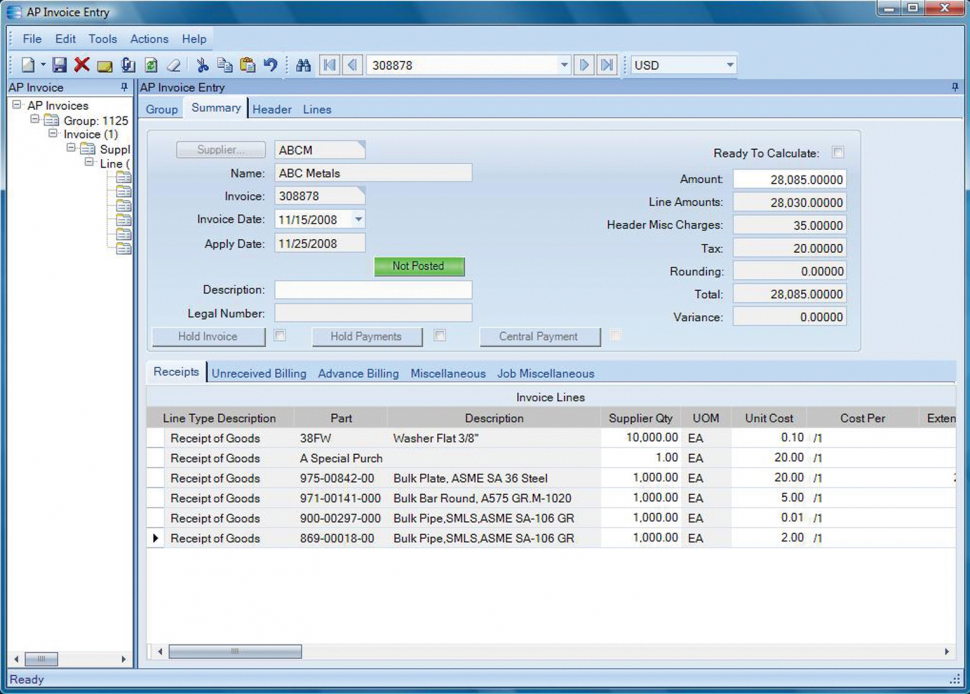Open the File menu
970x694 pixels.
[x=32, y=39]
